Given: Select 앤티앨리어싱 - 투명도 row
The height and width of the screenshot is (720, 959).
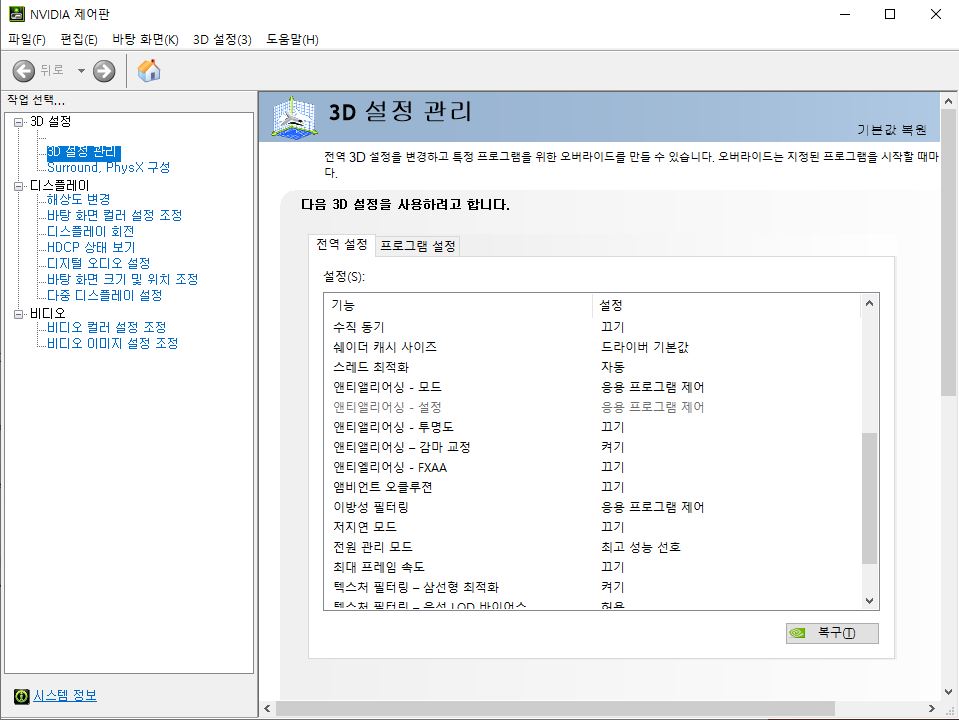Looking at the screenshot, I should coord(592,427).
